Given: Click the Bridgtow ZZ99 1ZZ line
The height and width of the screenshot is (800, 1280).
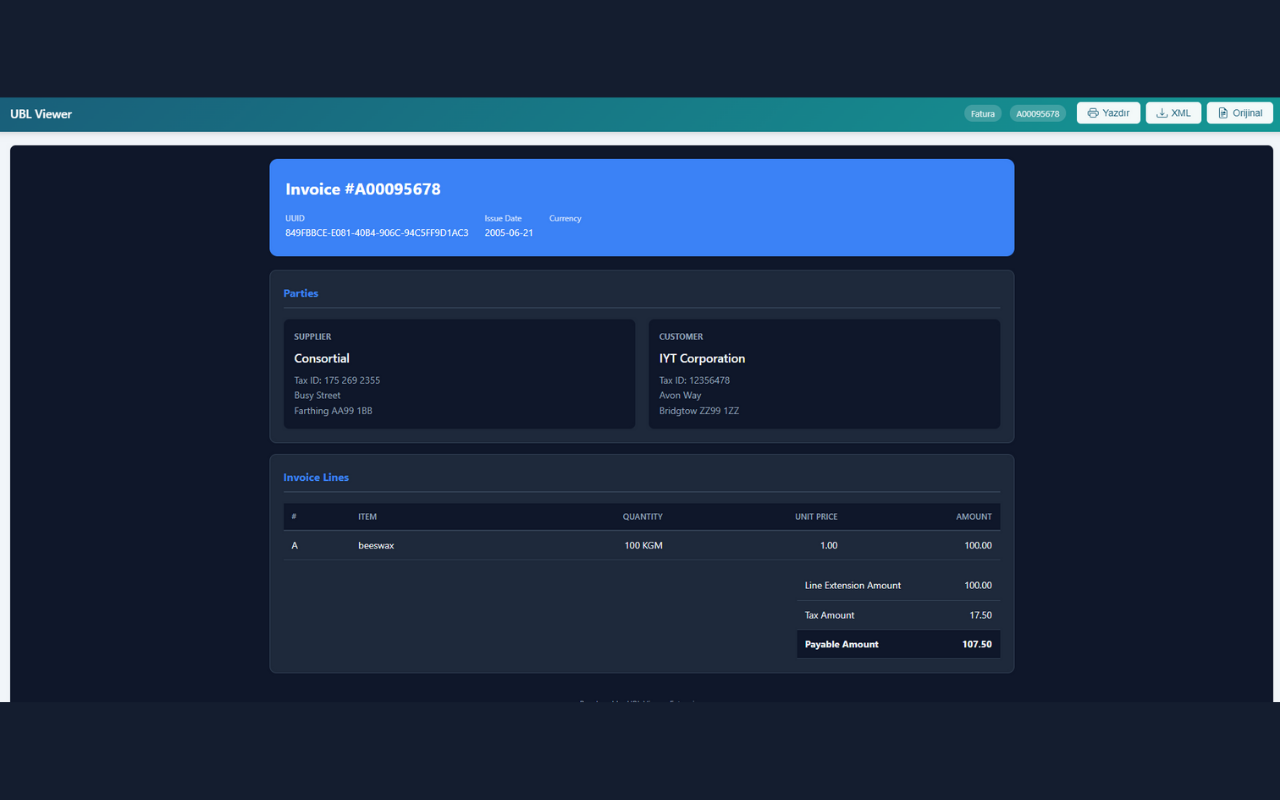Looking at the screenshot, I should (x=699, y=411).
